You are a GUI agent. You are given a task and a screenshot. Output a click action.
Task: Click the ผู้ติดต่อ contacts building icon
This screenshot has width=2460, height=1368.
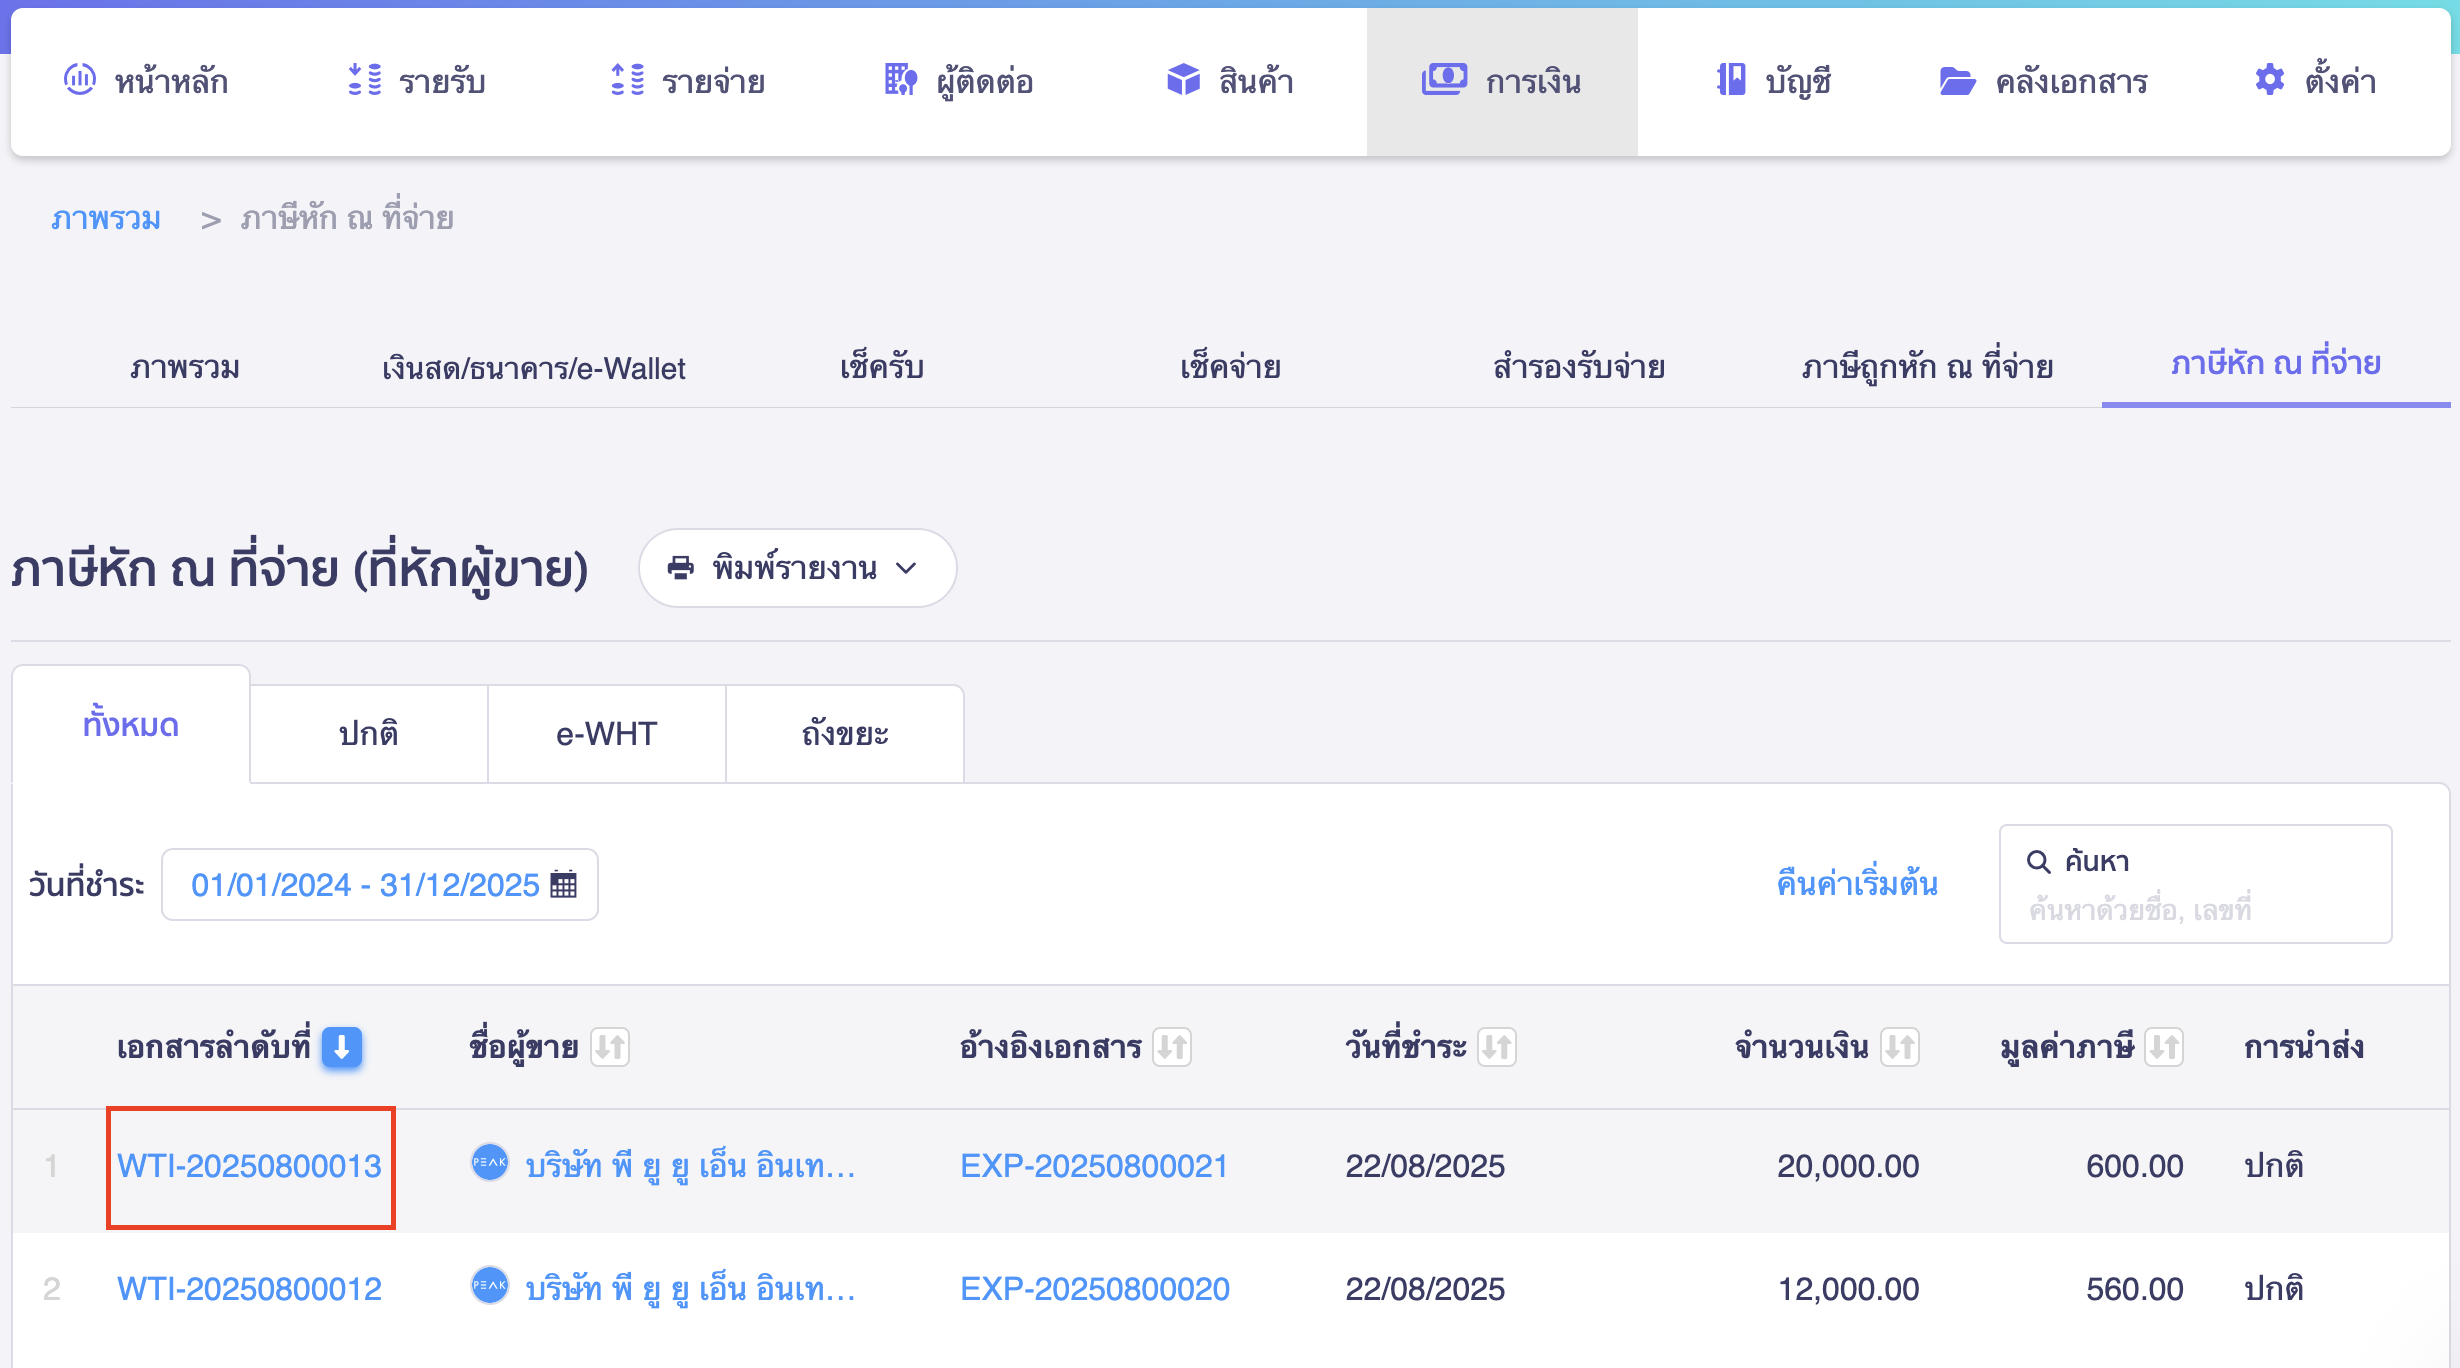pos(900,80)
